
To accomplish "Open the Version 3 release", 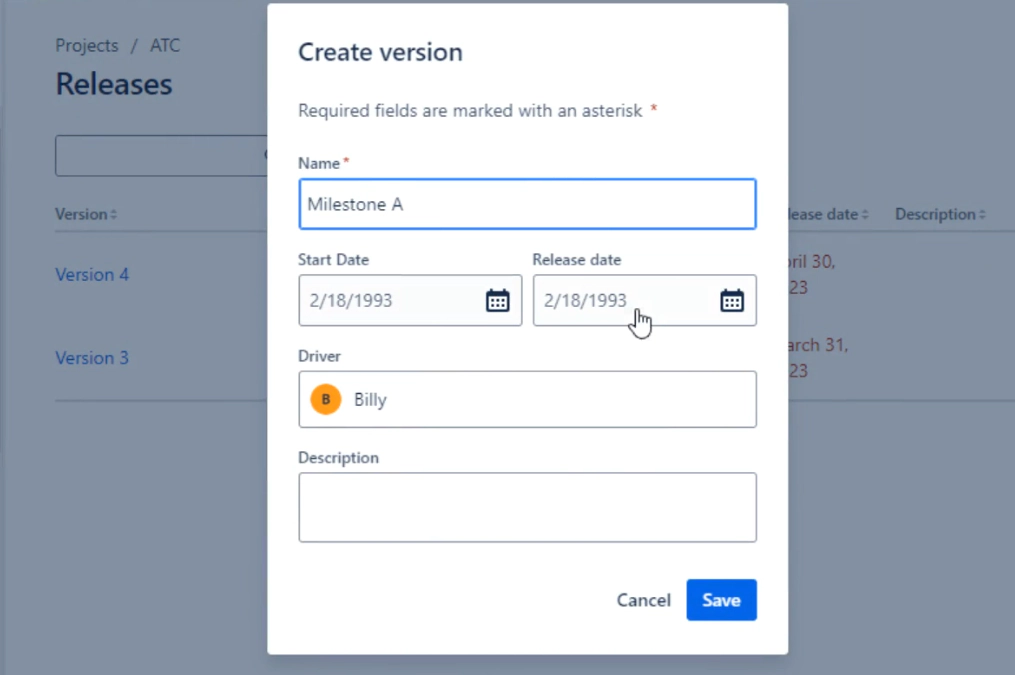I will point(92,357).
